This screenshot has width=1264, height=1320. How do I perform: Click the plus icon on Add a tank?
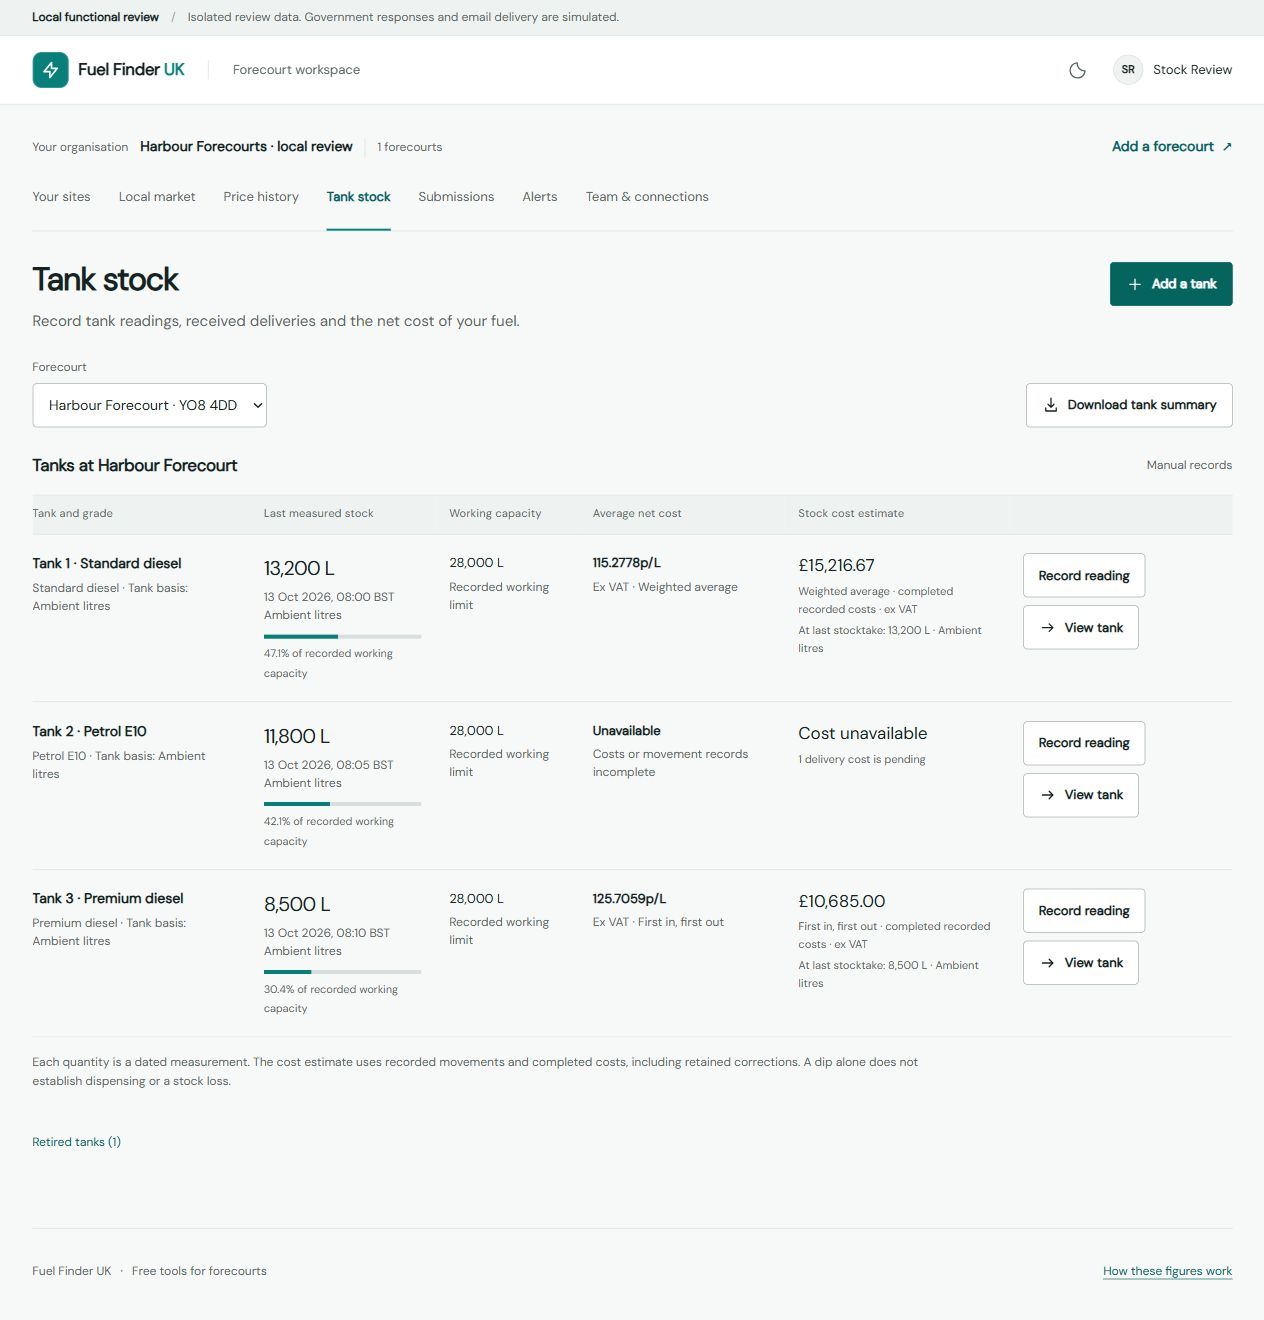(x=1135, y=284)
